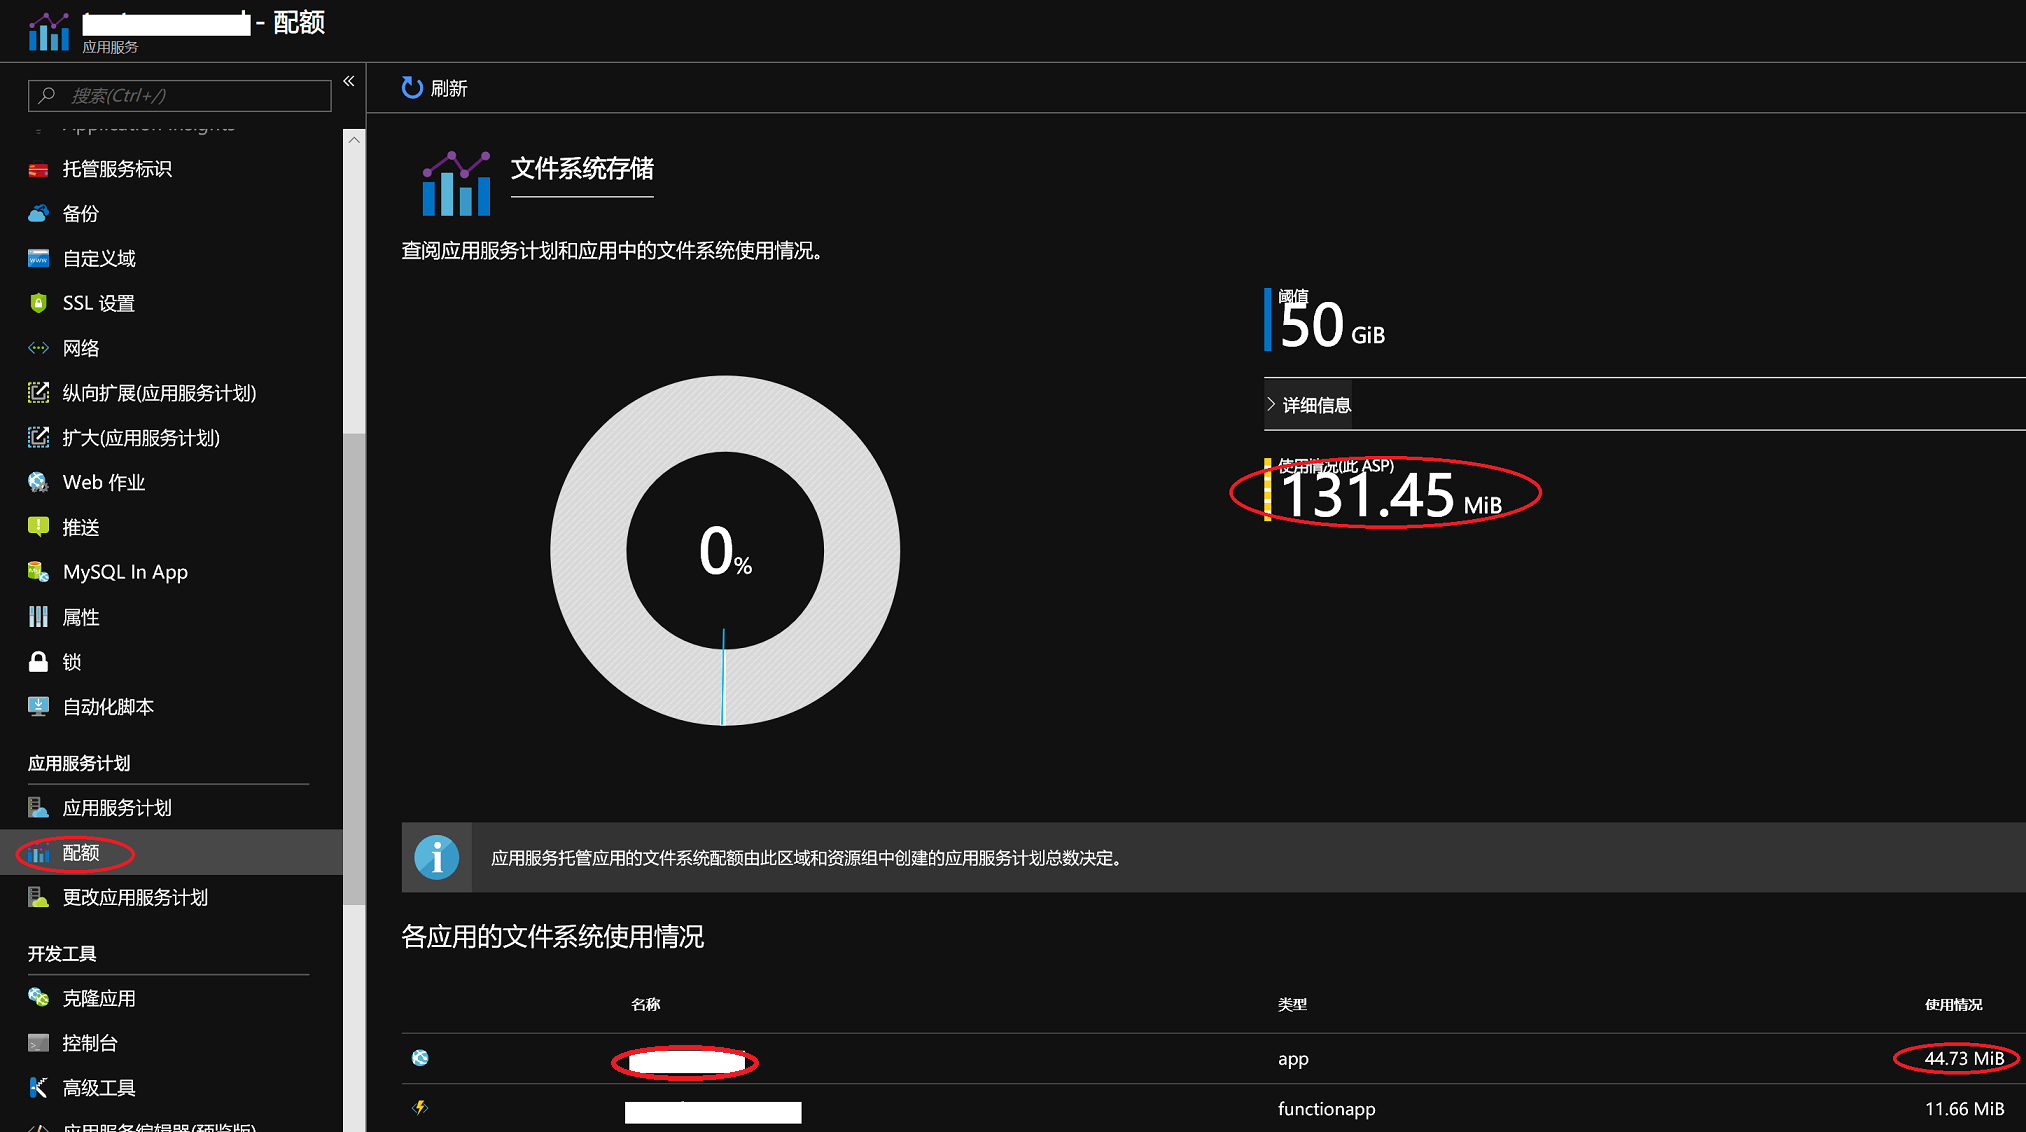Collapse the sidebar with double-chevron icon

pos(349,81)
